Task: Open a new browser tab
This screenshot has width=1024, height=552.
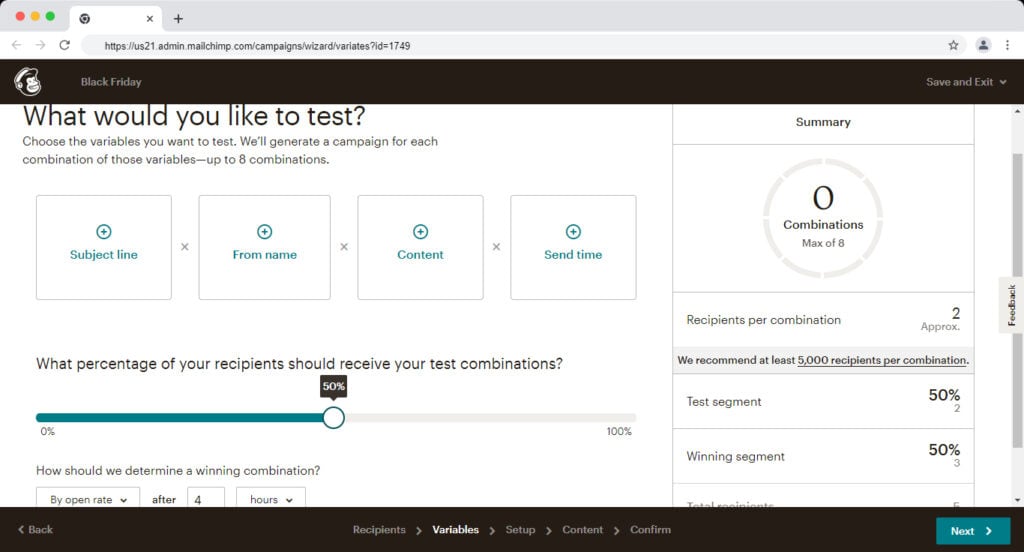Action: (178, 18)
